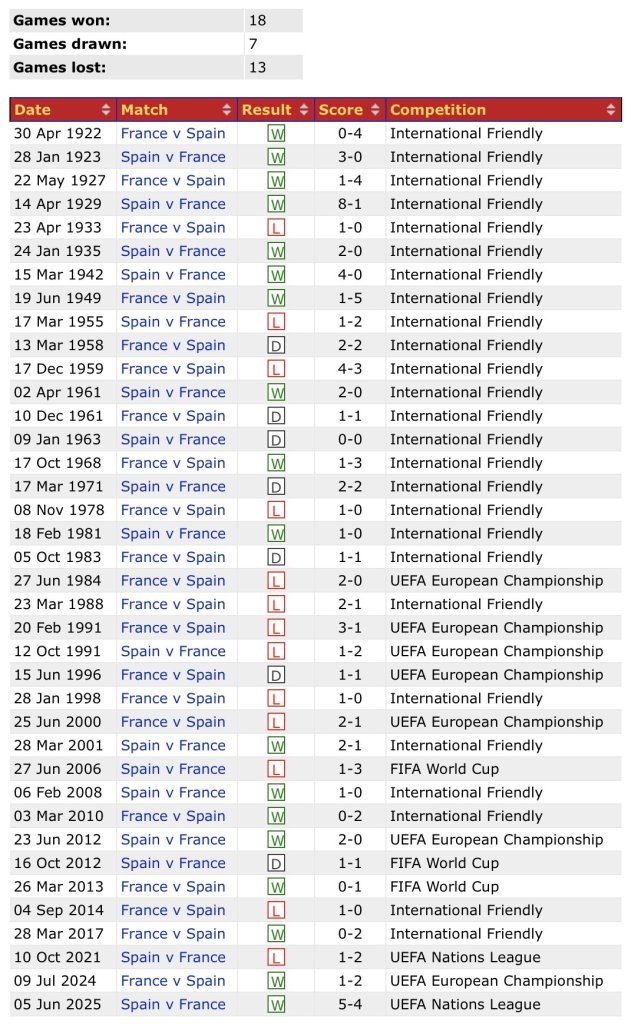The height and width of the screenshot is (1024, 631).
Task: Open Spain v France match from 05 Jun 2025
Action: coord(173,1004)
